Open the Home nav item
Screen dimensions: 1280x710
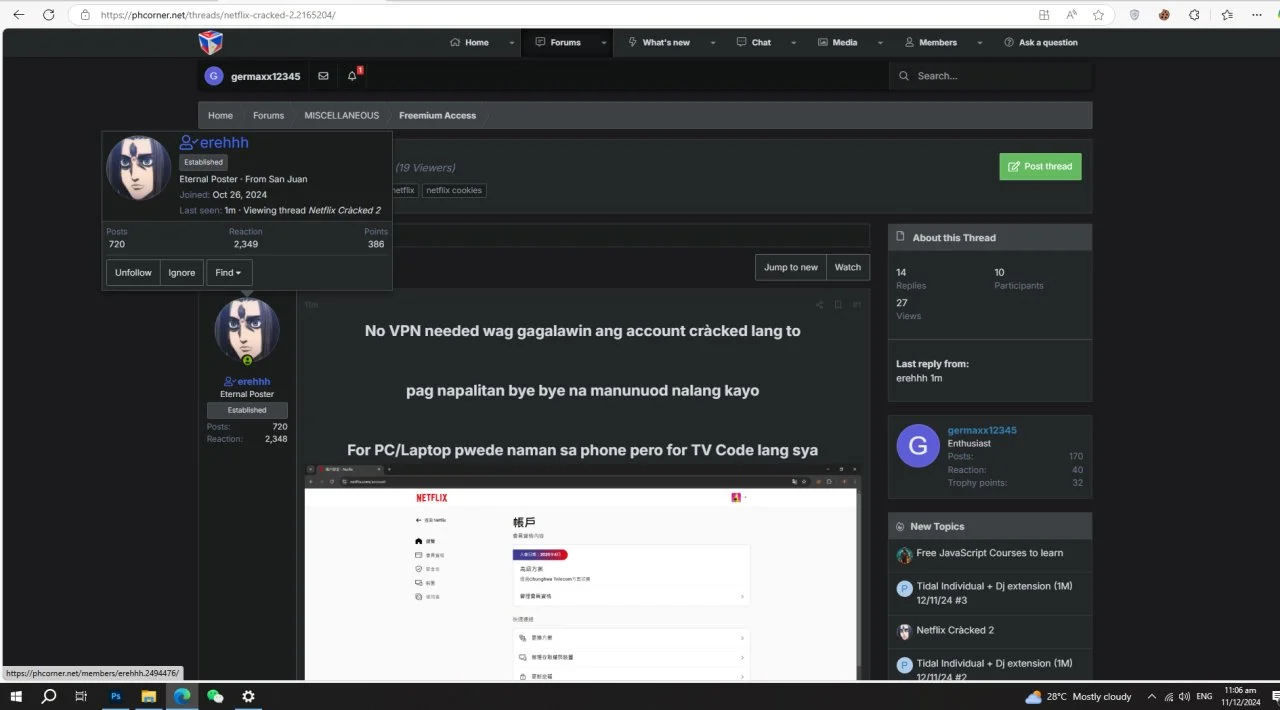coord(469,43)
